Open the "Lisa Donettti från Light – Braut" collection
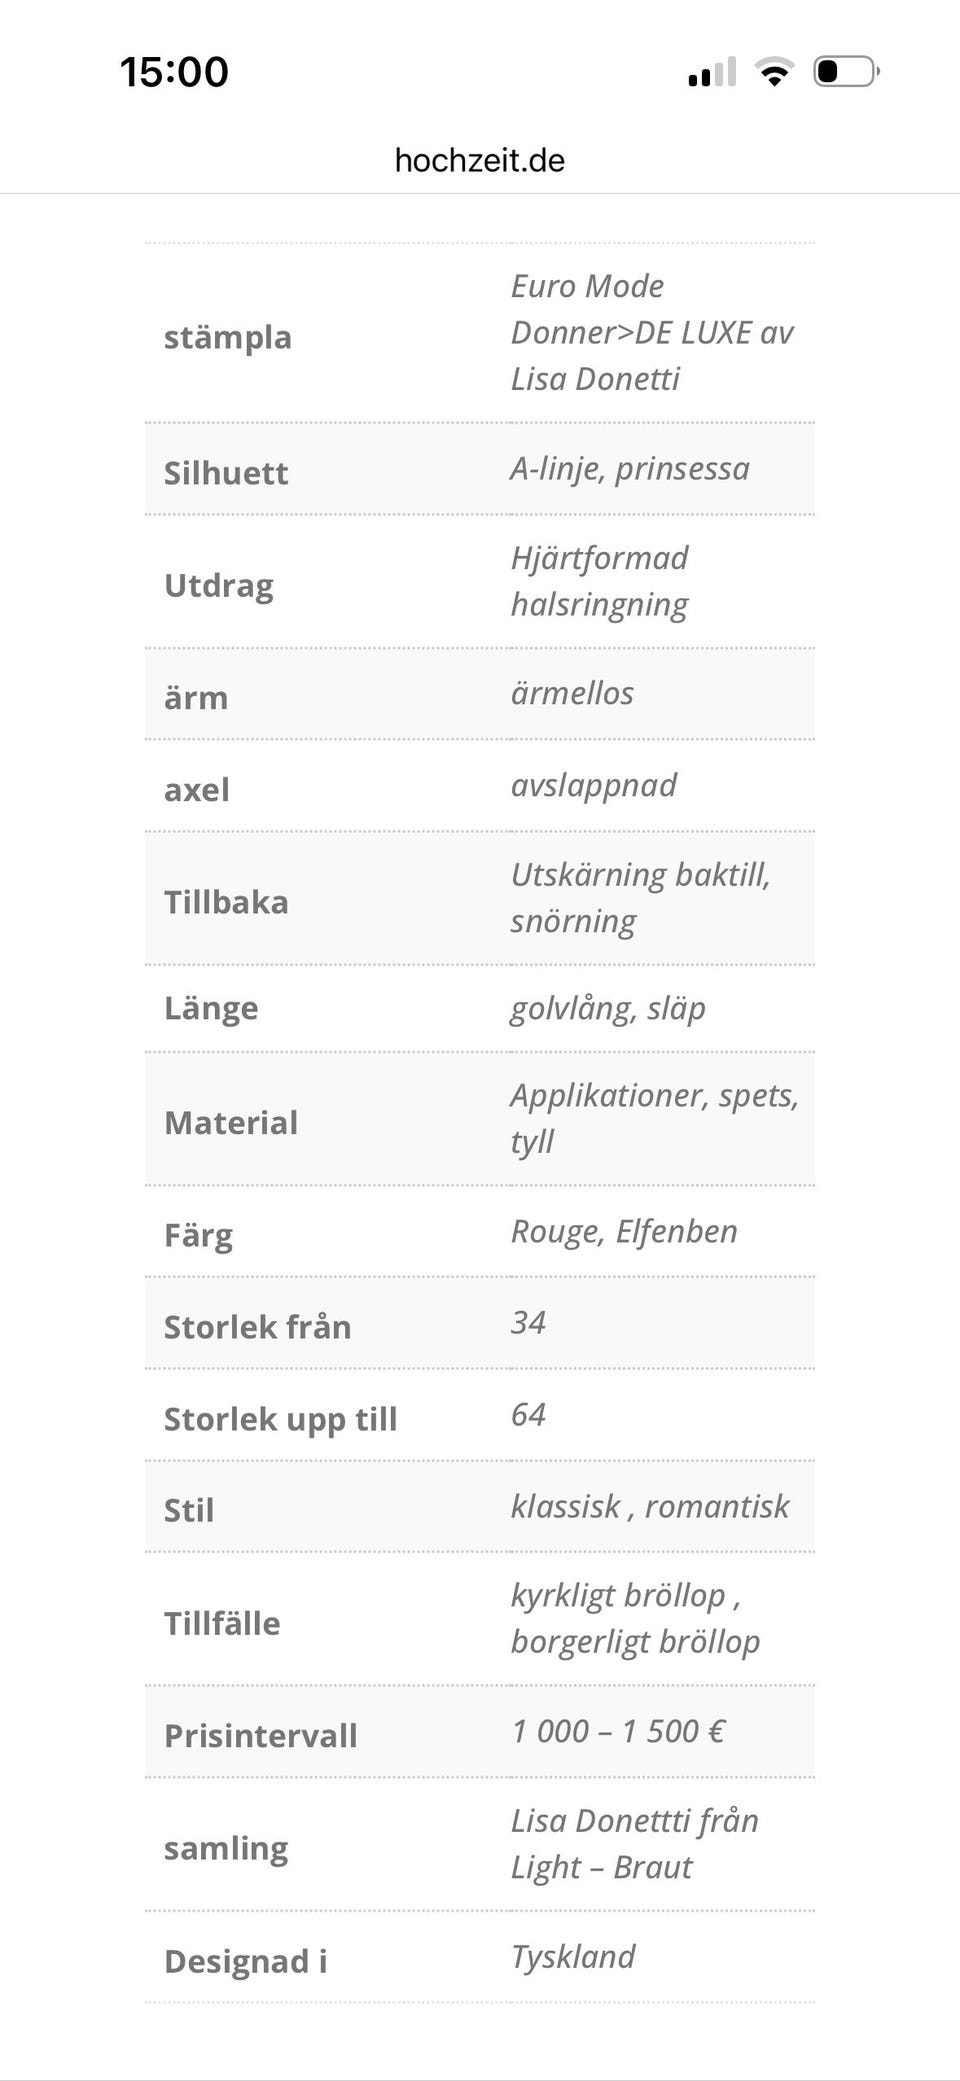This screenshot has width=960, height=2081. coord(634,1843)
